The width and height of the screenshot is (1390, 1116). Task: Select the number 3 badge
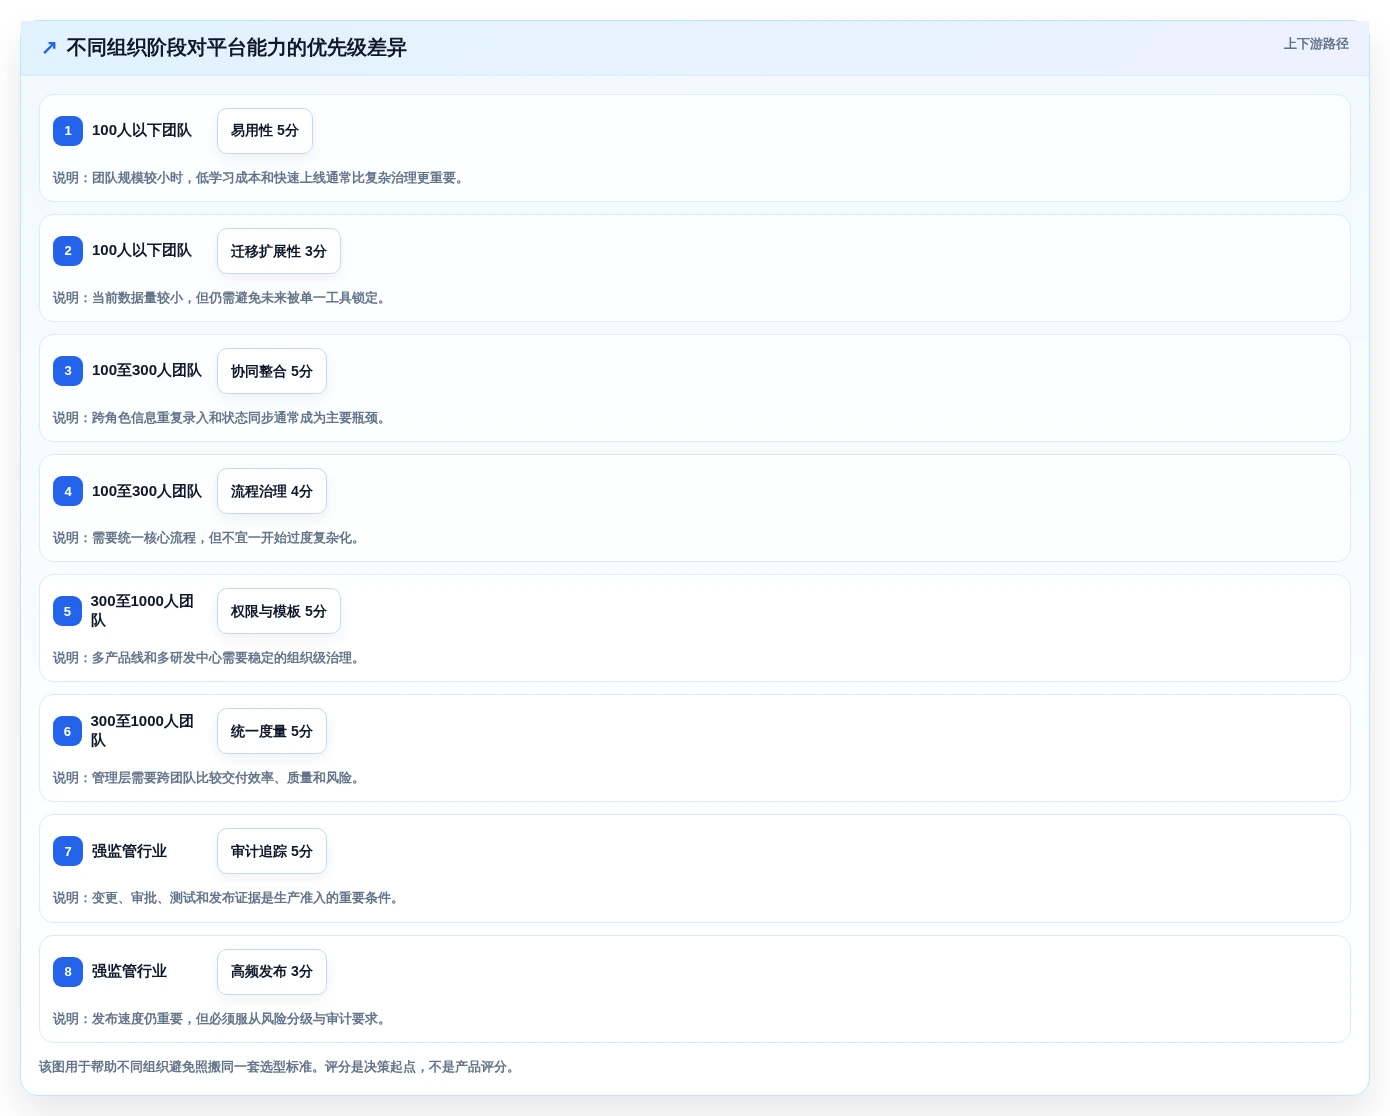point(68,371)
